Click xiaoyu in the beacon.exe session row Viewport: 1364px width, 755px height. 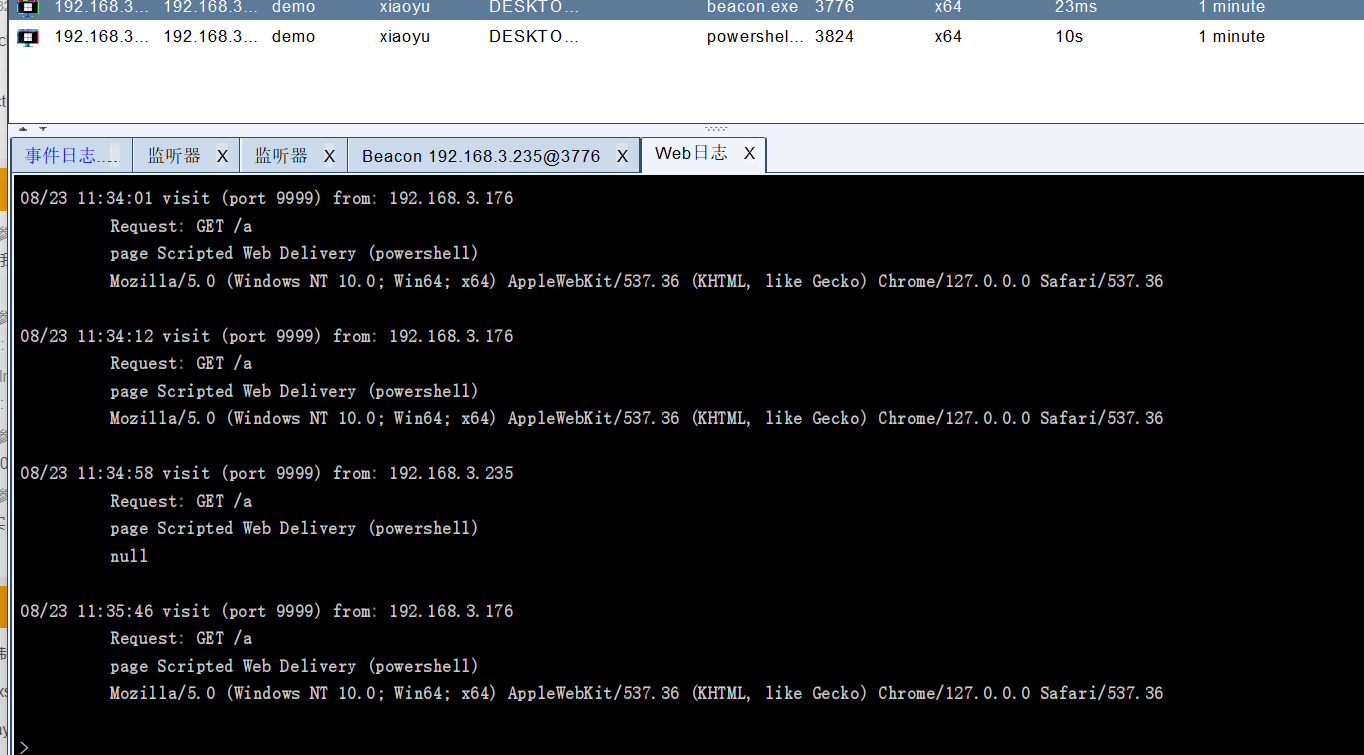pos(405,7)
